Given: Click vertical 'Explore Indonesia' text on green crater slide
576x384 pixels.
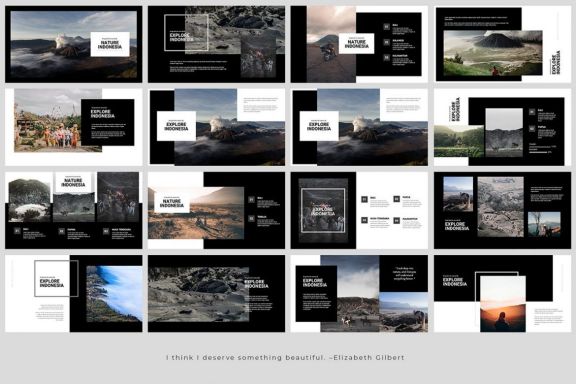Looking at the screenshot, I should pos(556,62).
